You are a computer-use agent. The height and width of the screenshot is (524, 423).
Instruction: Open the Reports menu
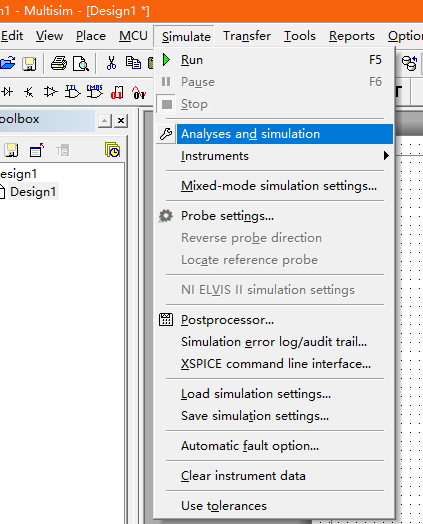[351, 36]
